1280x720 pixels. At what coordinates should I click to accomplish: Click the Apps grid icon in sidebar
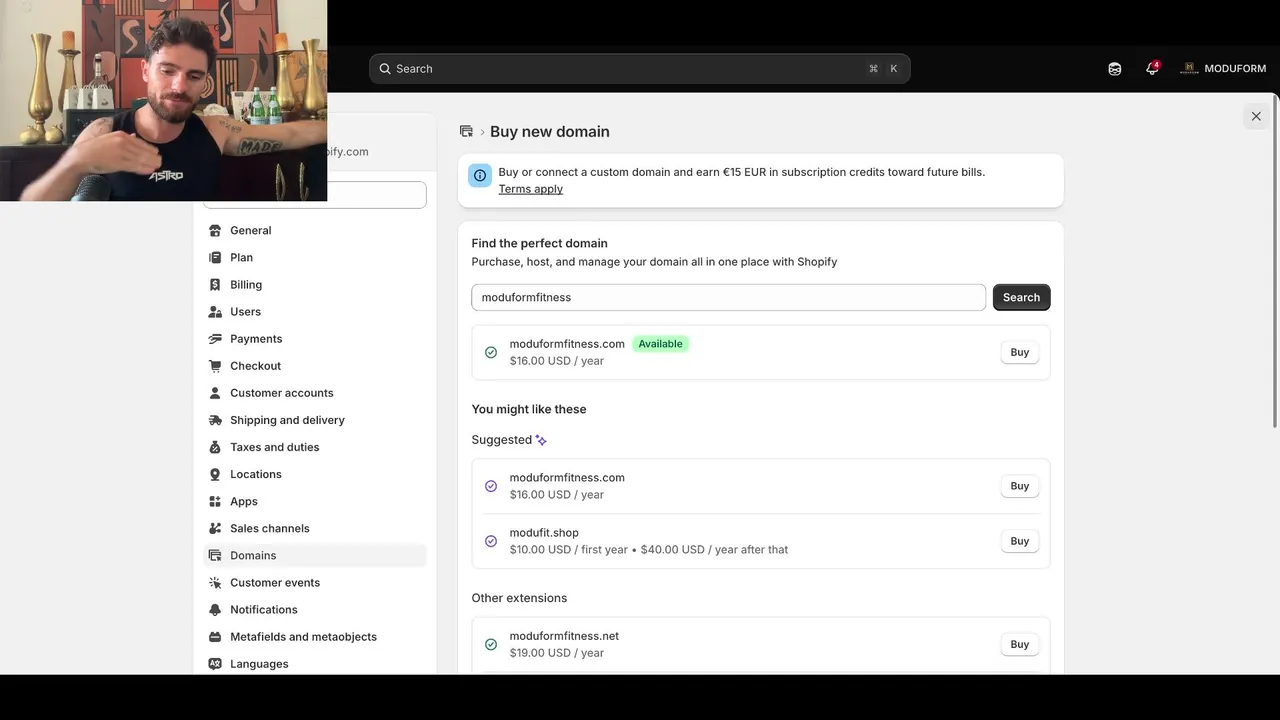(x=215, y=501)
